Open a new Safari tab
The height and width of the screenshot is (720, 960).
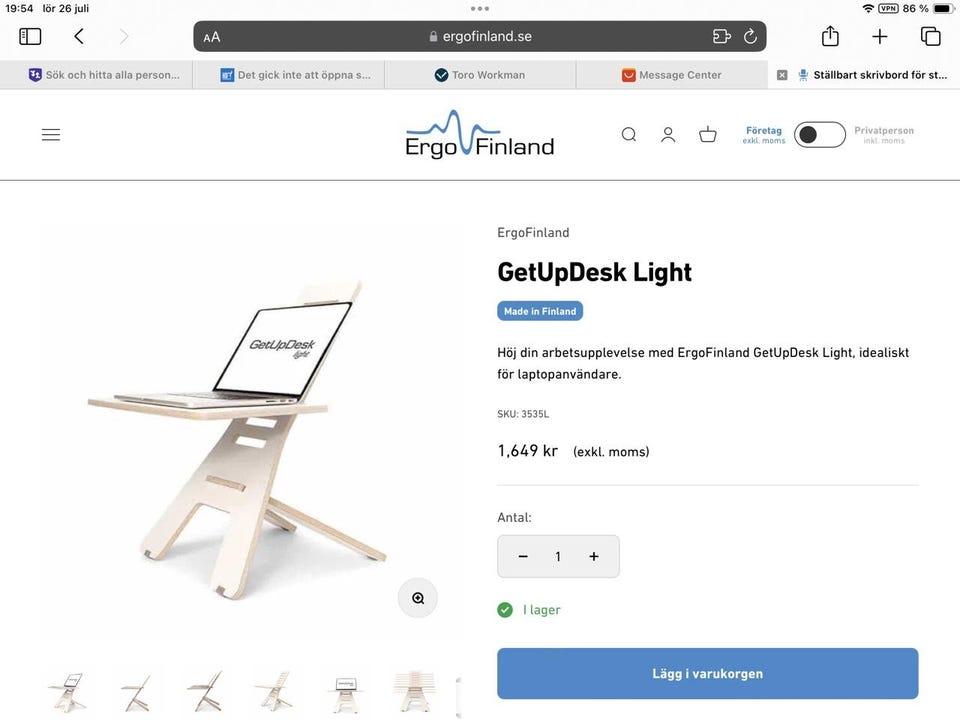coord(879,36)
